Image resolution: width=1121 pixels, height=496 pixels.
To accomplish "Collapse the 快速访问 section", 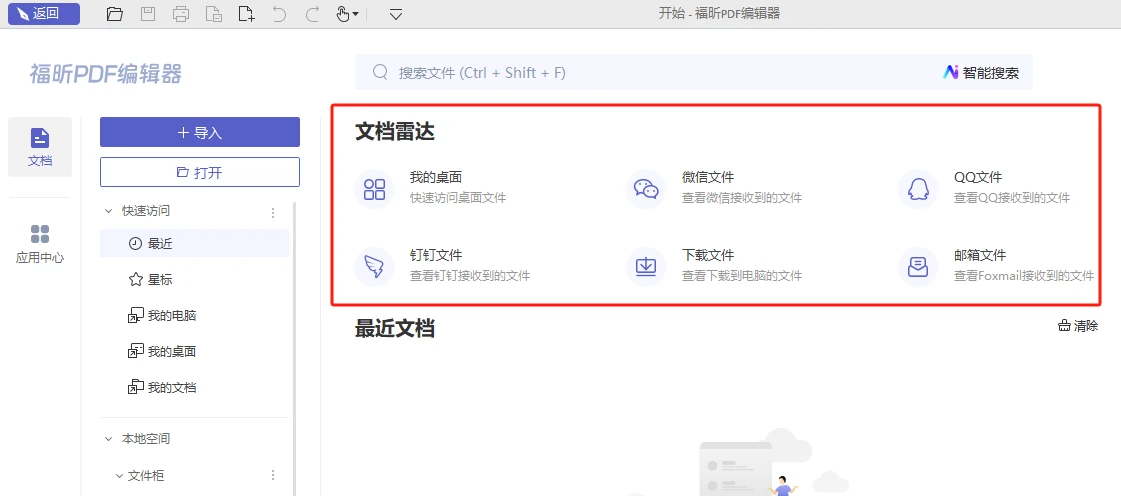I will coord(109,211).
